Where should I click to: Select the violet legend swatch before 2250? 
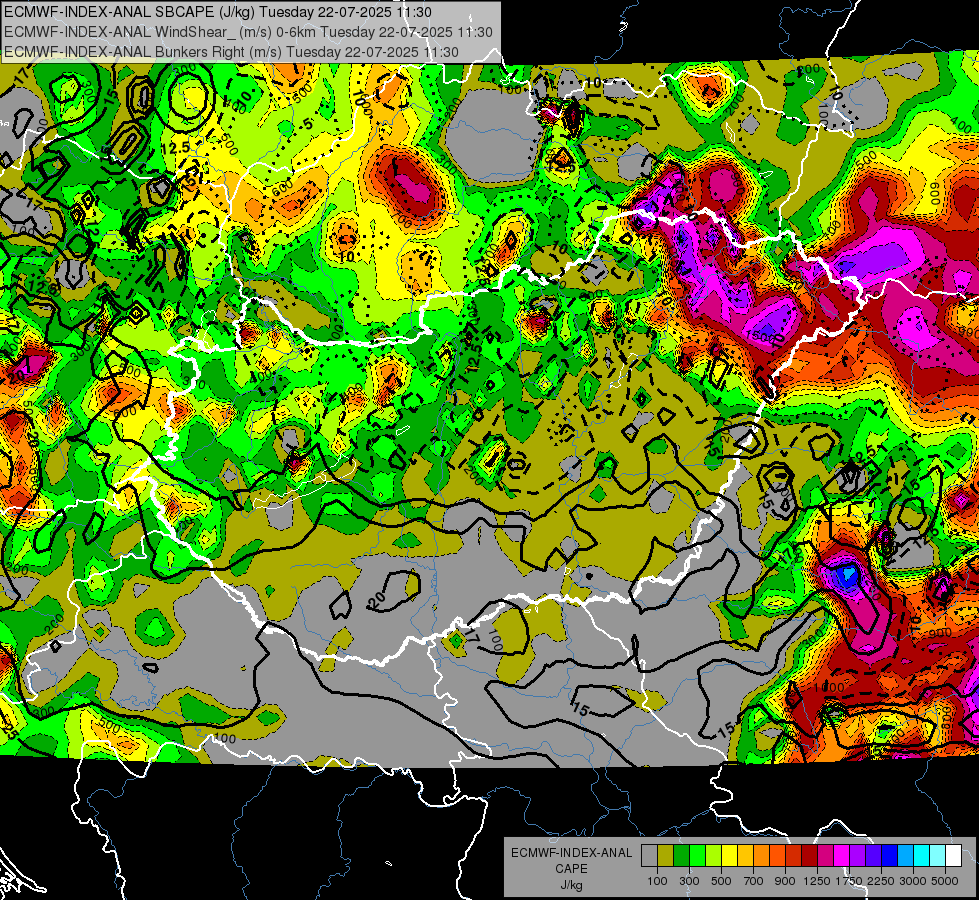pyautogui.click(x=873, y=856)
